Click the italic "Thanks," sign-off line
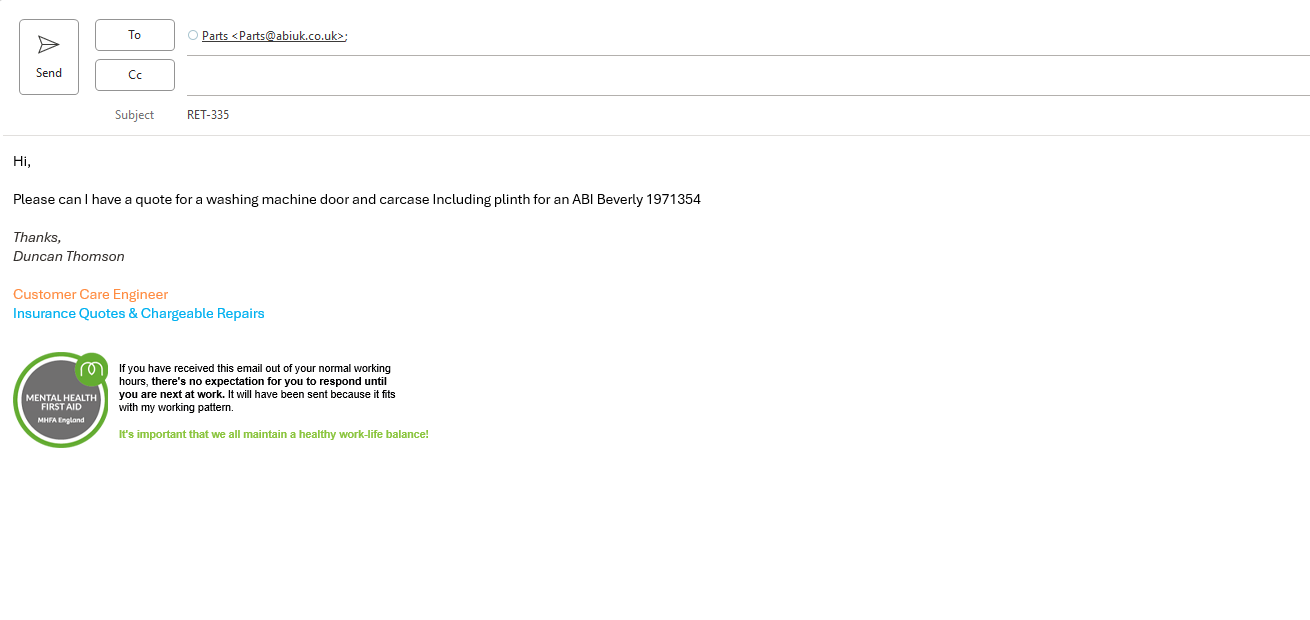The width and height of the screenshot is (1310, 620). pyautogui.click(x=37, y=237)
